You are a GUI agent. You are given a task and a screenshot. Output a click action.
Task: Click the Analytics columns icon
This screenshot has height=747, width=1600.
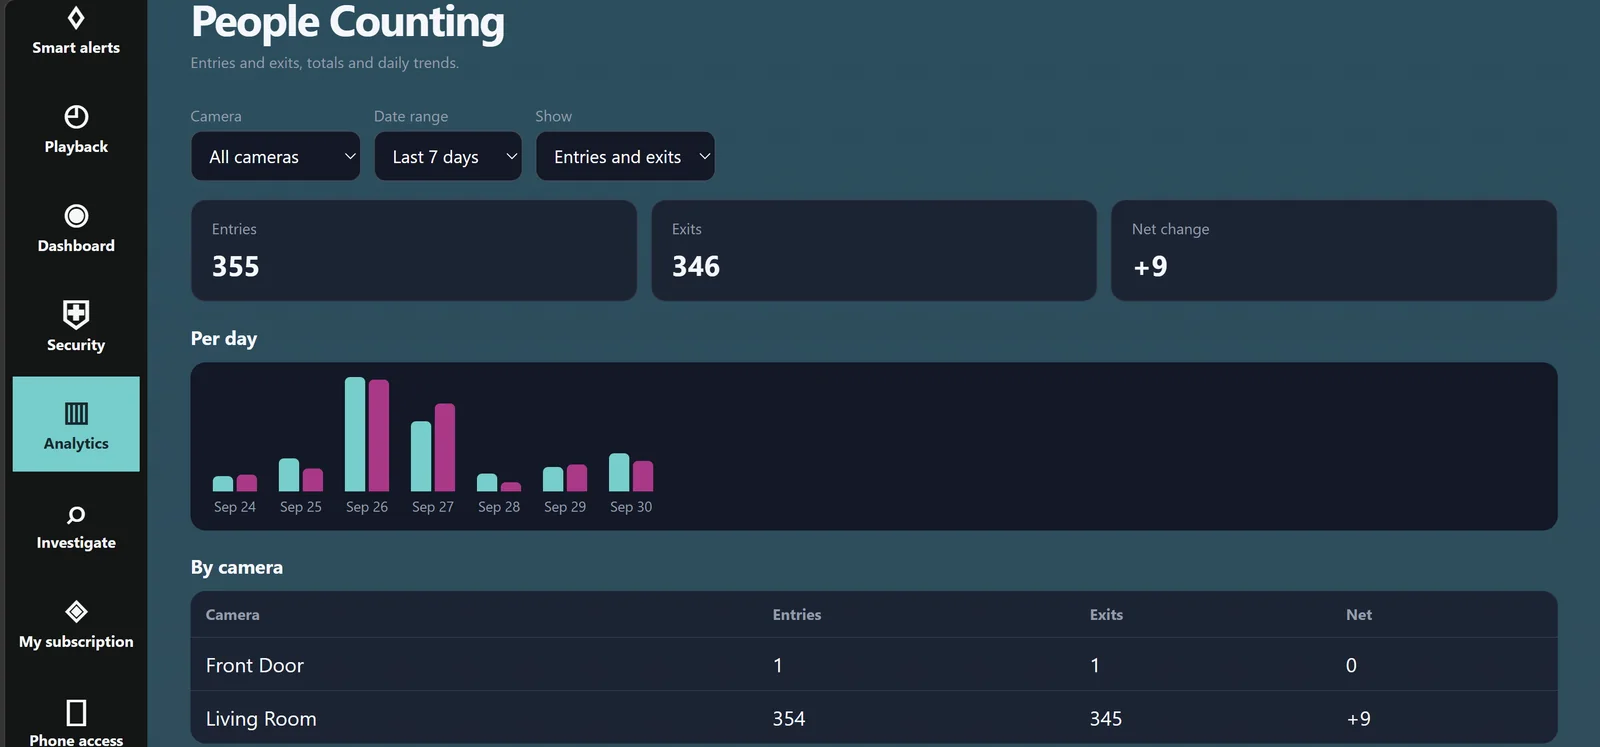[76, 413]
